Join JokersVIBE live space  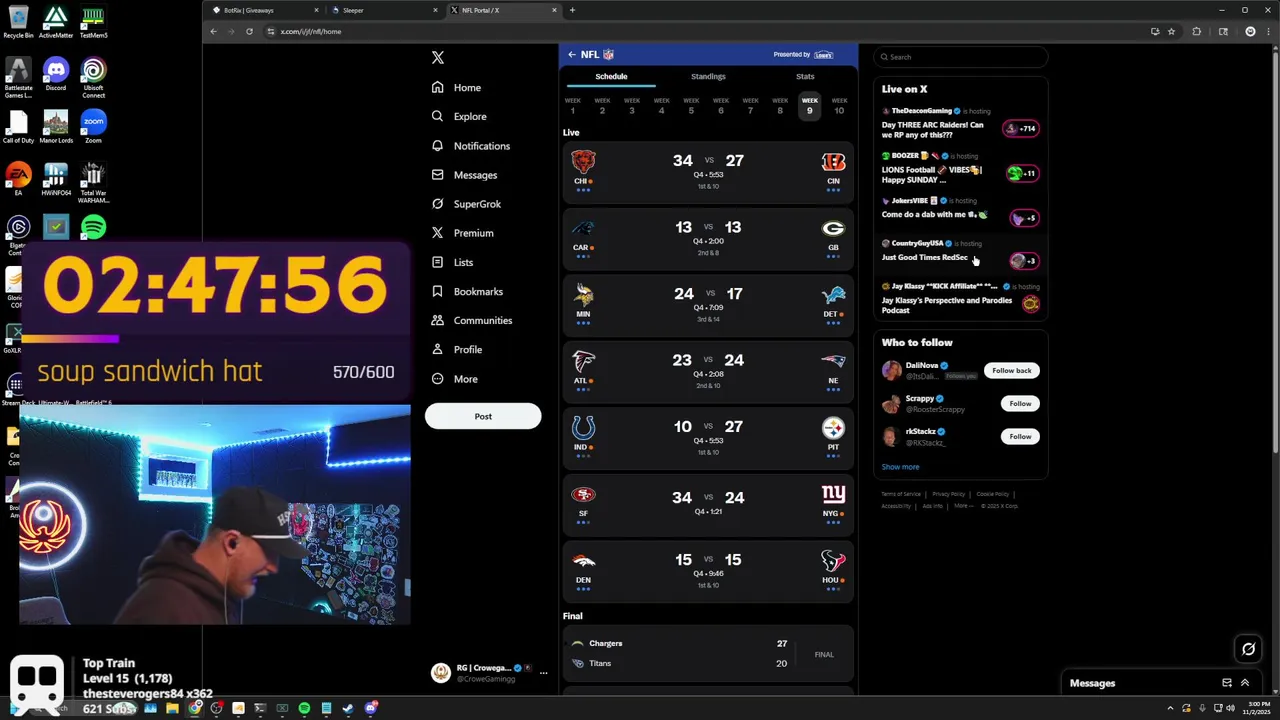coord(1024,218)
